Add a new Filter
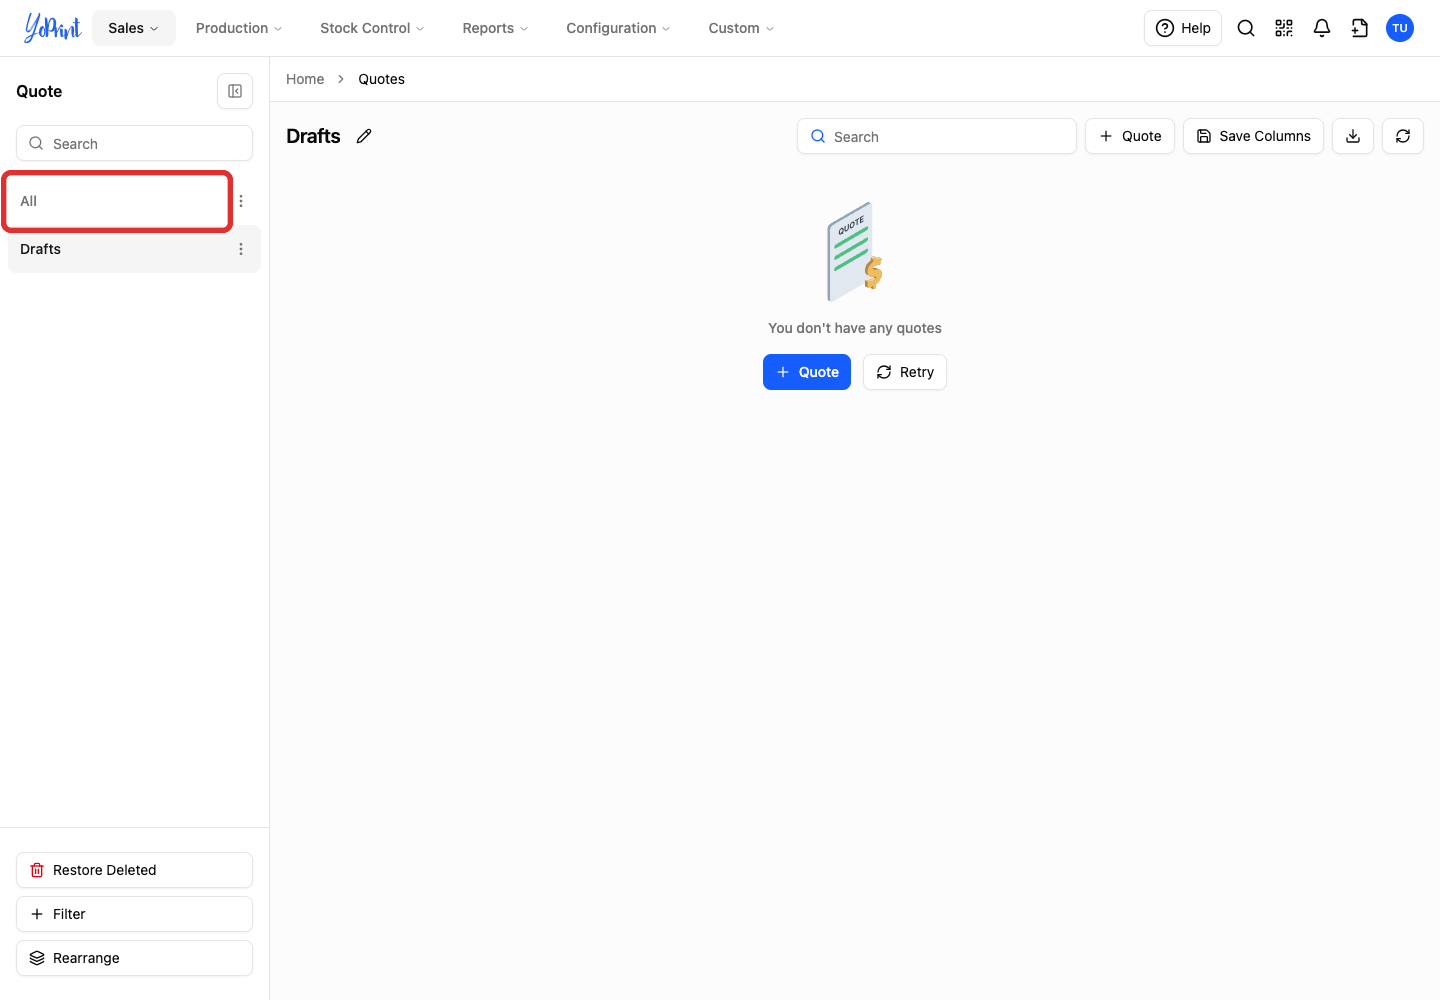This screenshot has width=1440, height=1000. [134, 914]
